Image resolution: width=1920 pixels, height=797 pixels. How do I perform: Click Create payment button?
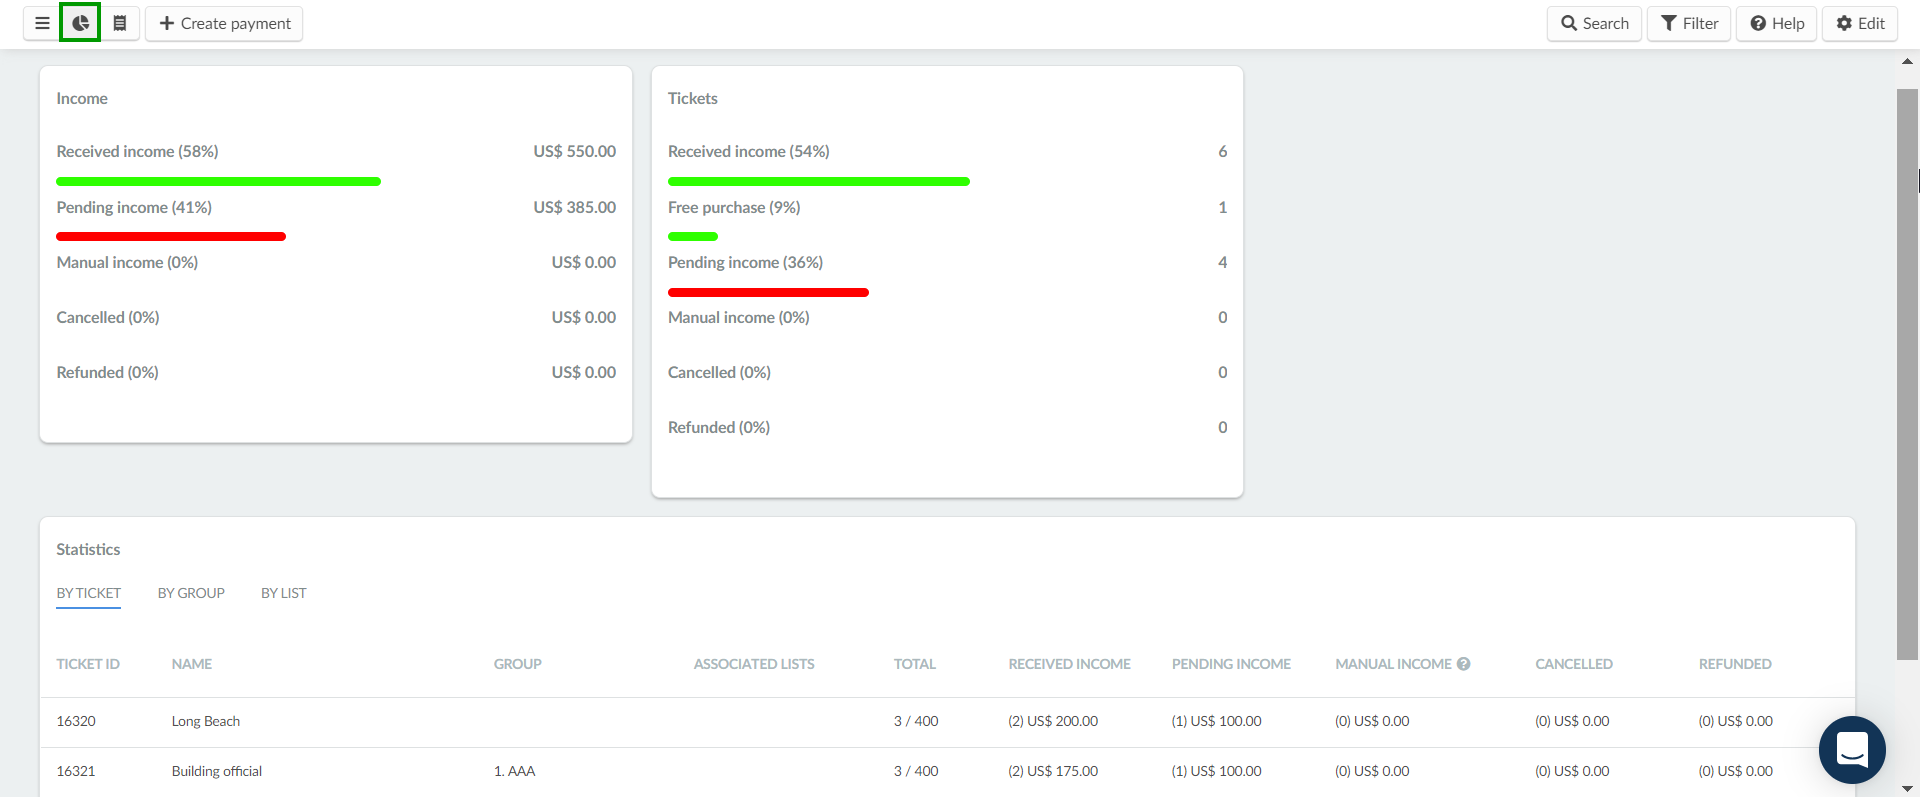(224, 23)
